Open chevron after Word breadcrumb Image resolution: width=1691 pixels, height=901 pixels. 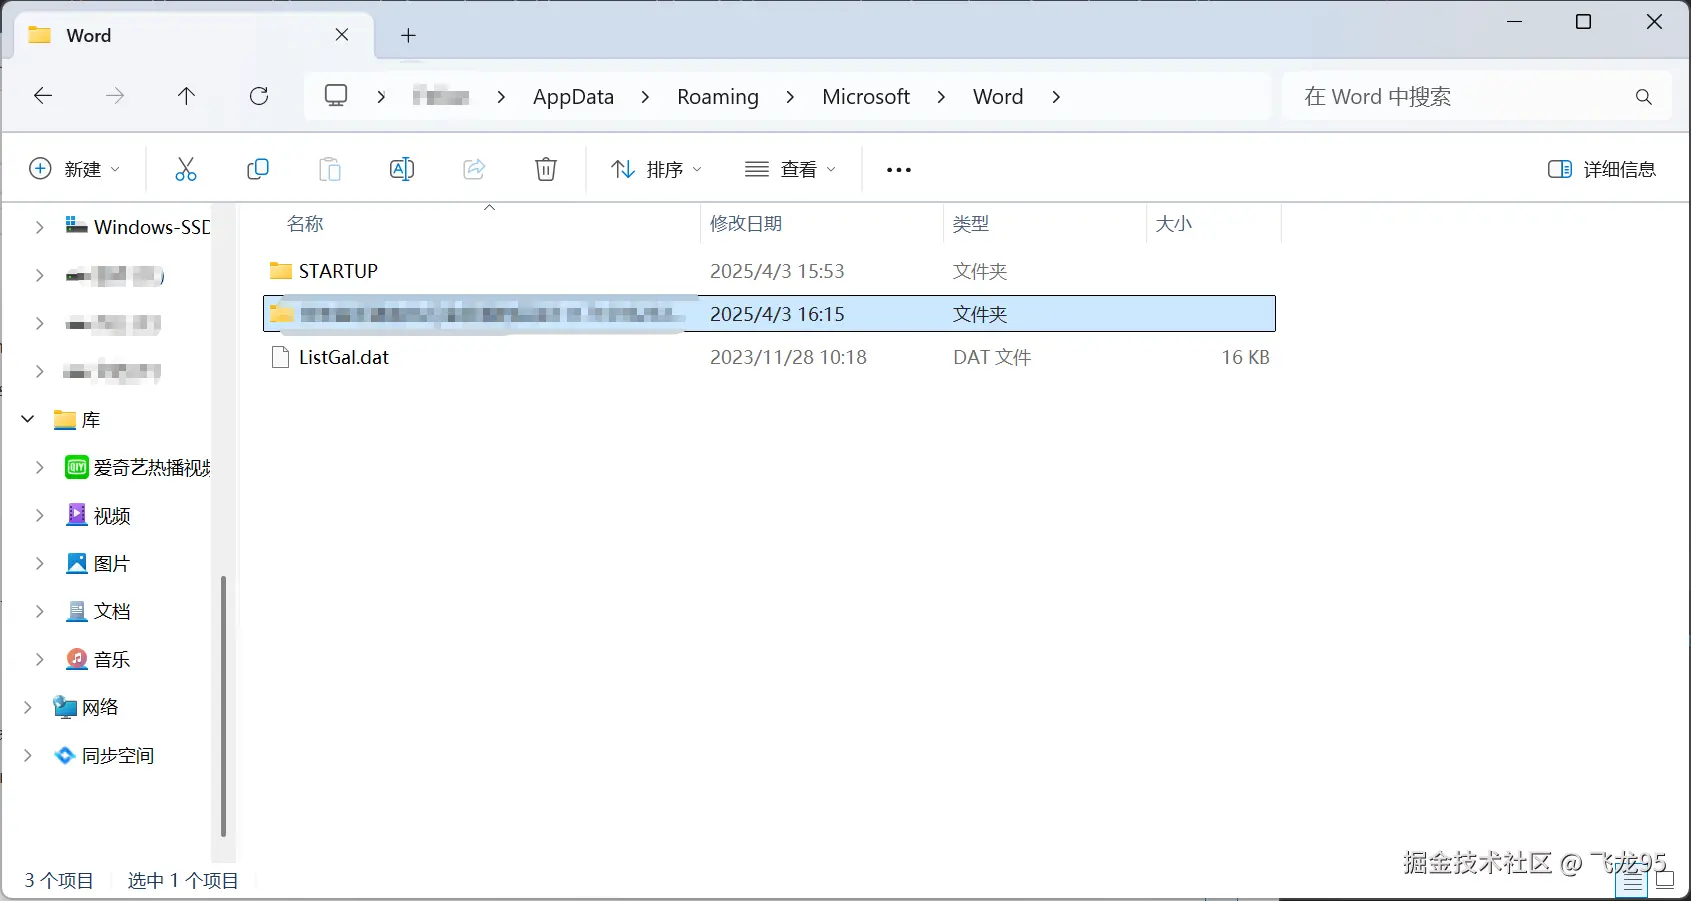1056,97
